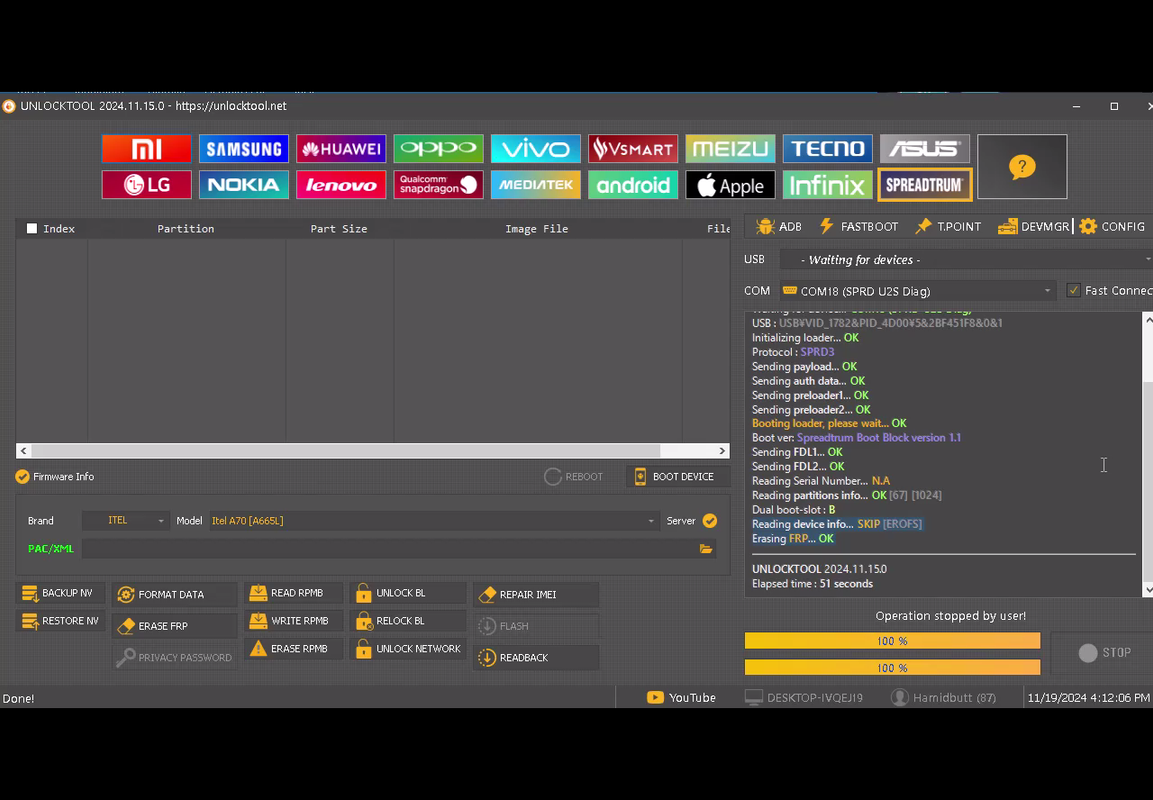Open the Qualcomm Snapdragon tile
This screenshot has width=1153, height=800.
click(x=438, y=185)
